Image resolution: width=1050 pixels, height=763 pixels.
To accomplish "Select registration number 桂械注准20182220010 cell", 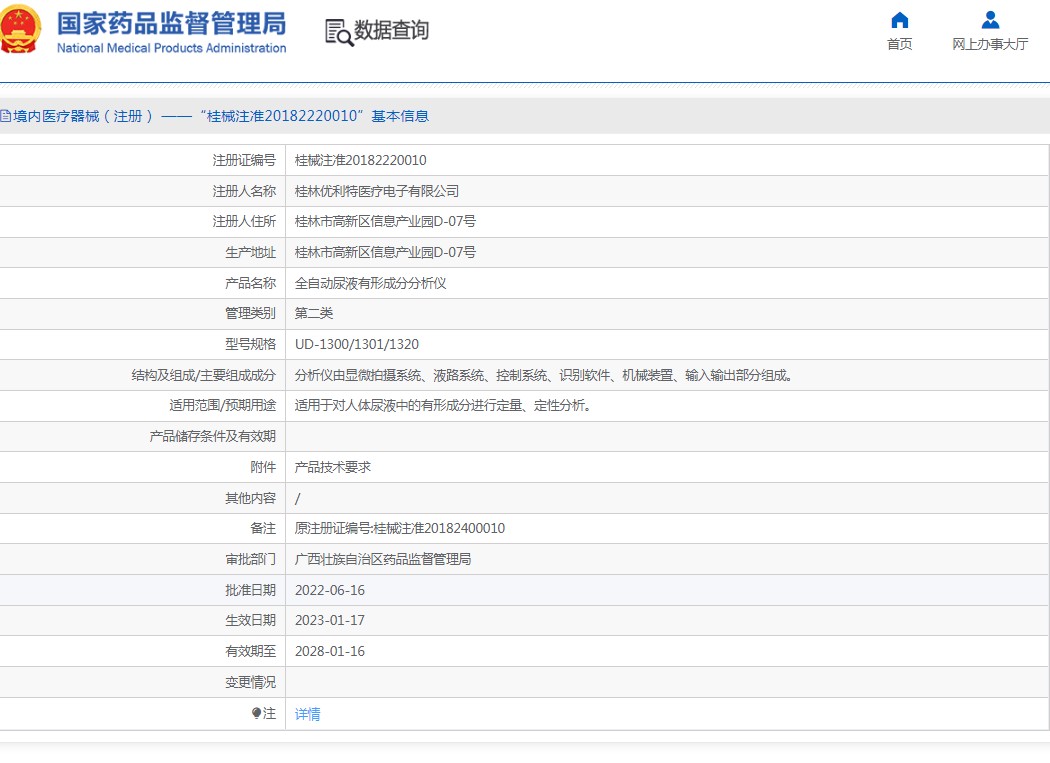I will pyautogui.click(x=360, y=160).
